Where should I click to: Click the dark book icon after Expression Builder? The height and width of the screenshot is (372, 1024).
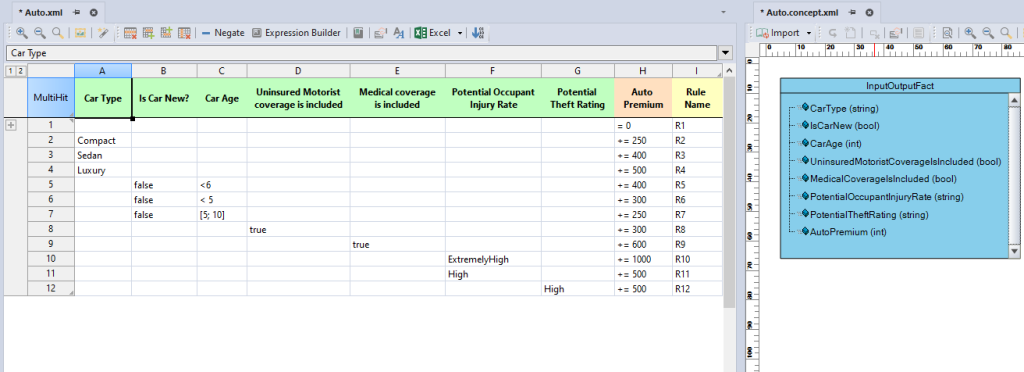358,33
